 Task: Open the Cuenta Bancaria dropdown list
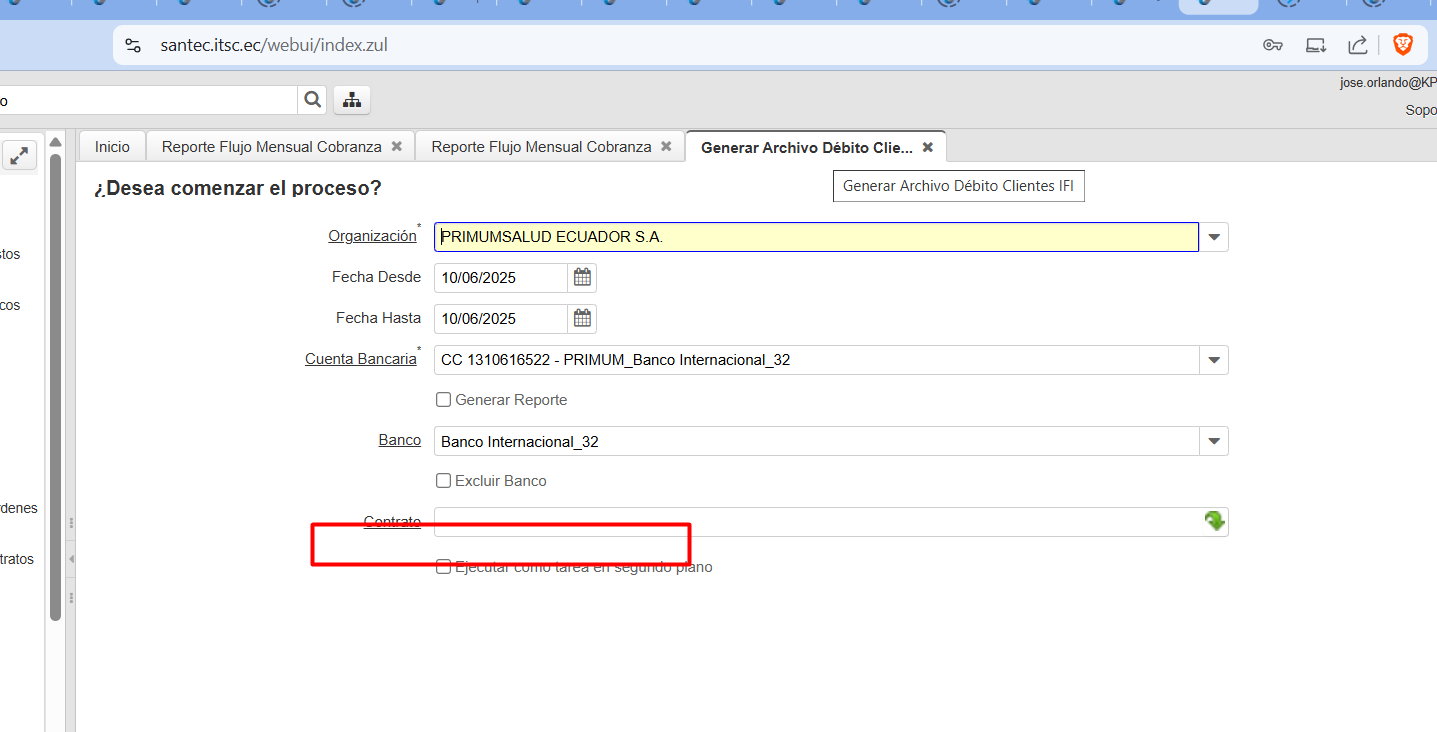point(1214,360)
